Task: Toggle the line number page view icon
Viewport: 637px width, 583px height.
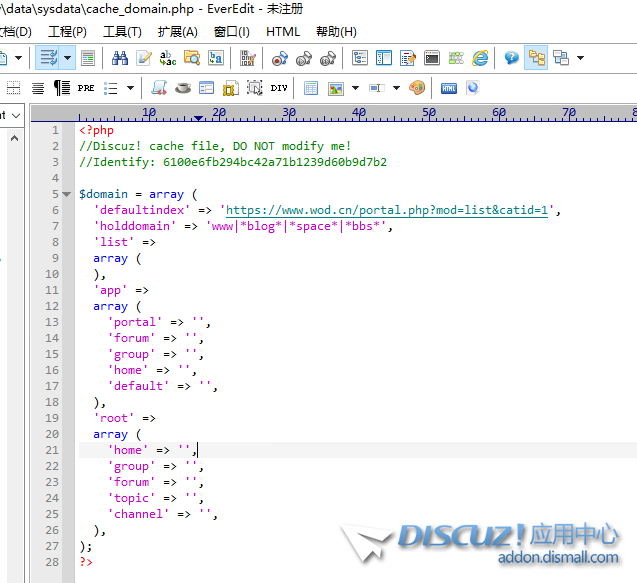Action: coord(88,58)
